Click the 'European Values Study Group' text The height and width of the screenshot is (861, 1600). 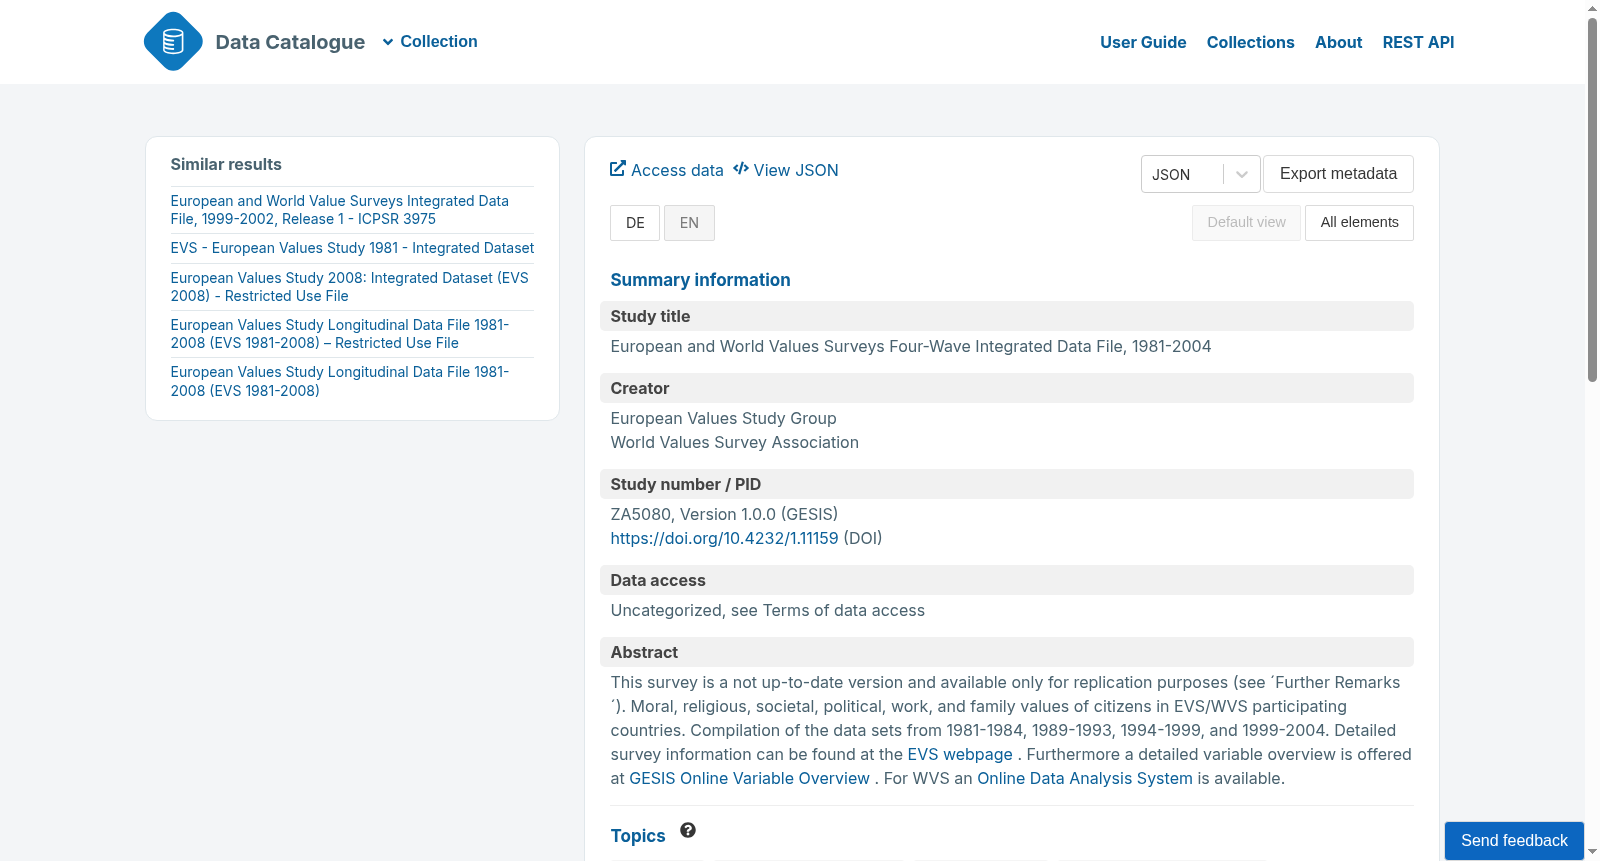[724, 418]
